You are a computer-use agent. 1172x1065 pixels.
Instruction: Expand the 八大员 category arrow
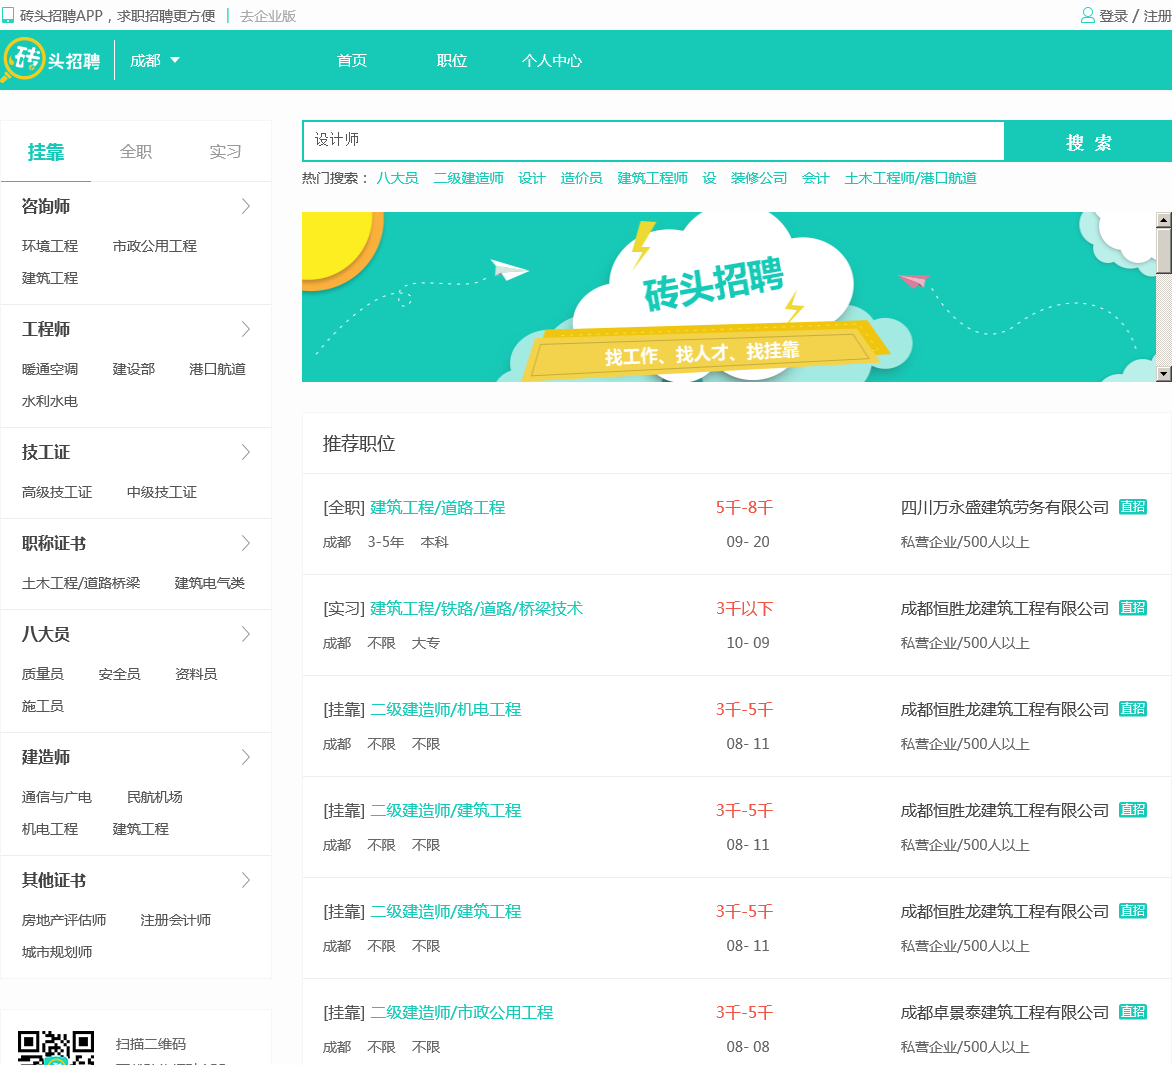click(x=246, y=634)
